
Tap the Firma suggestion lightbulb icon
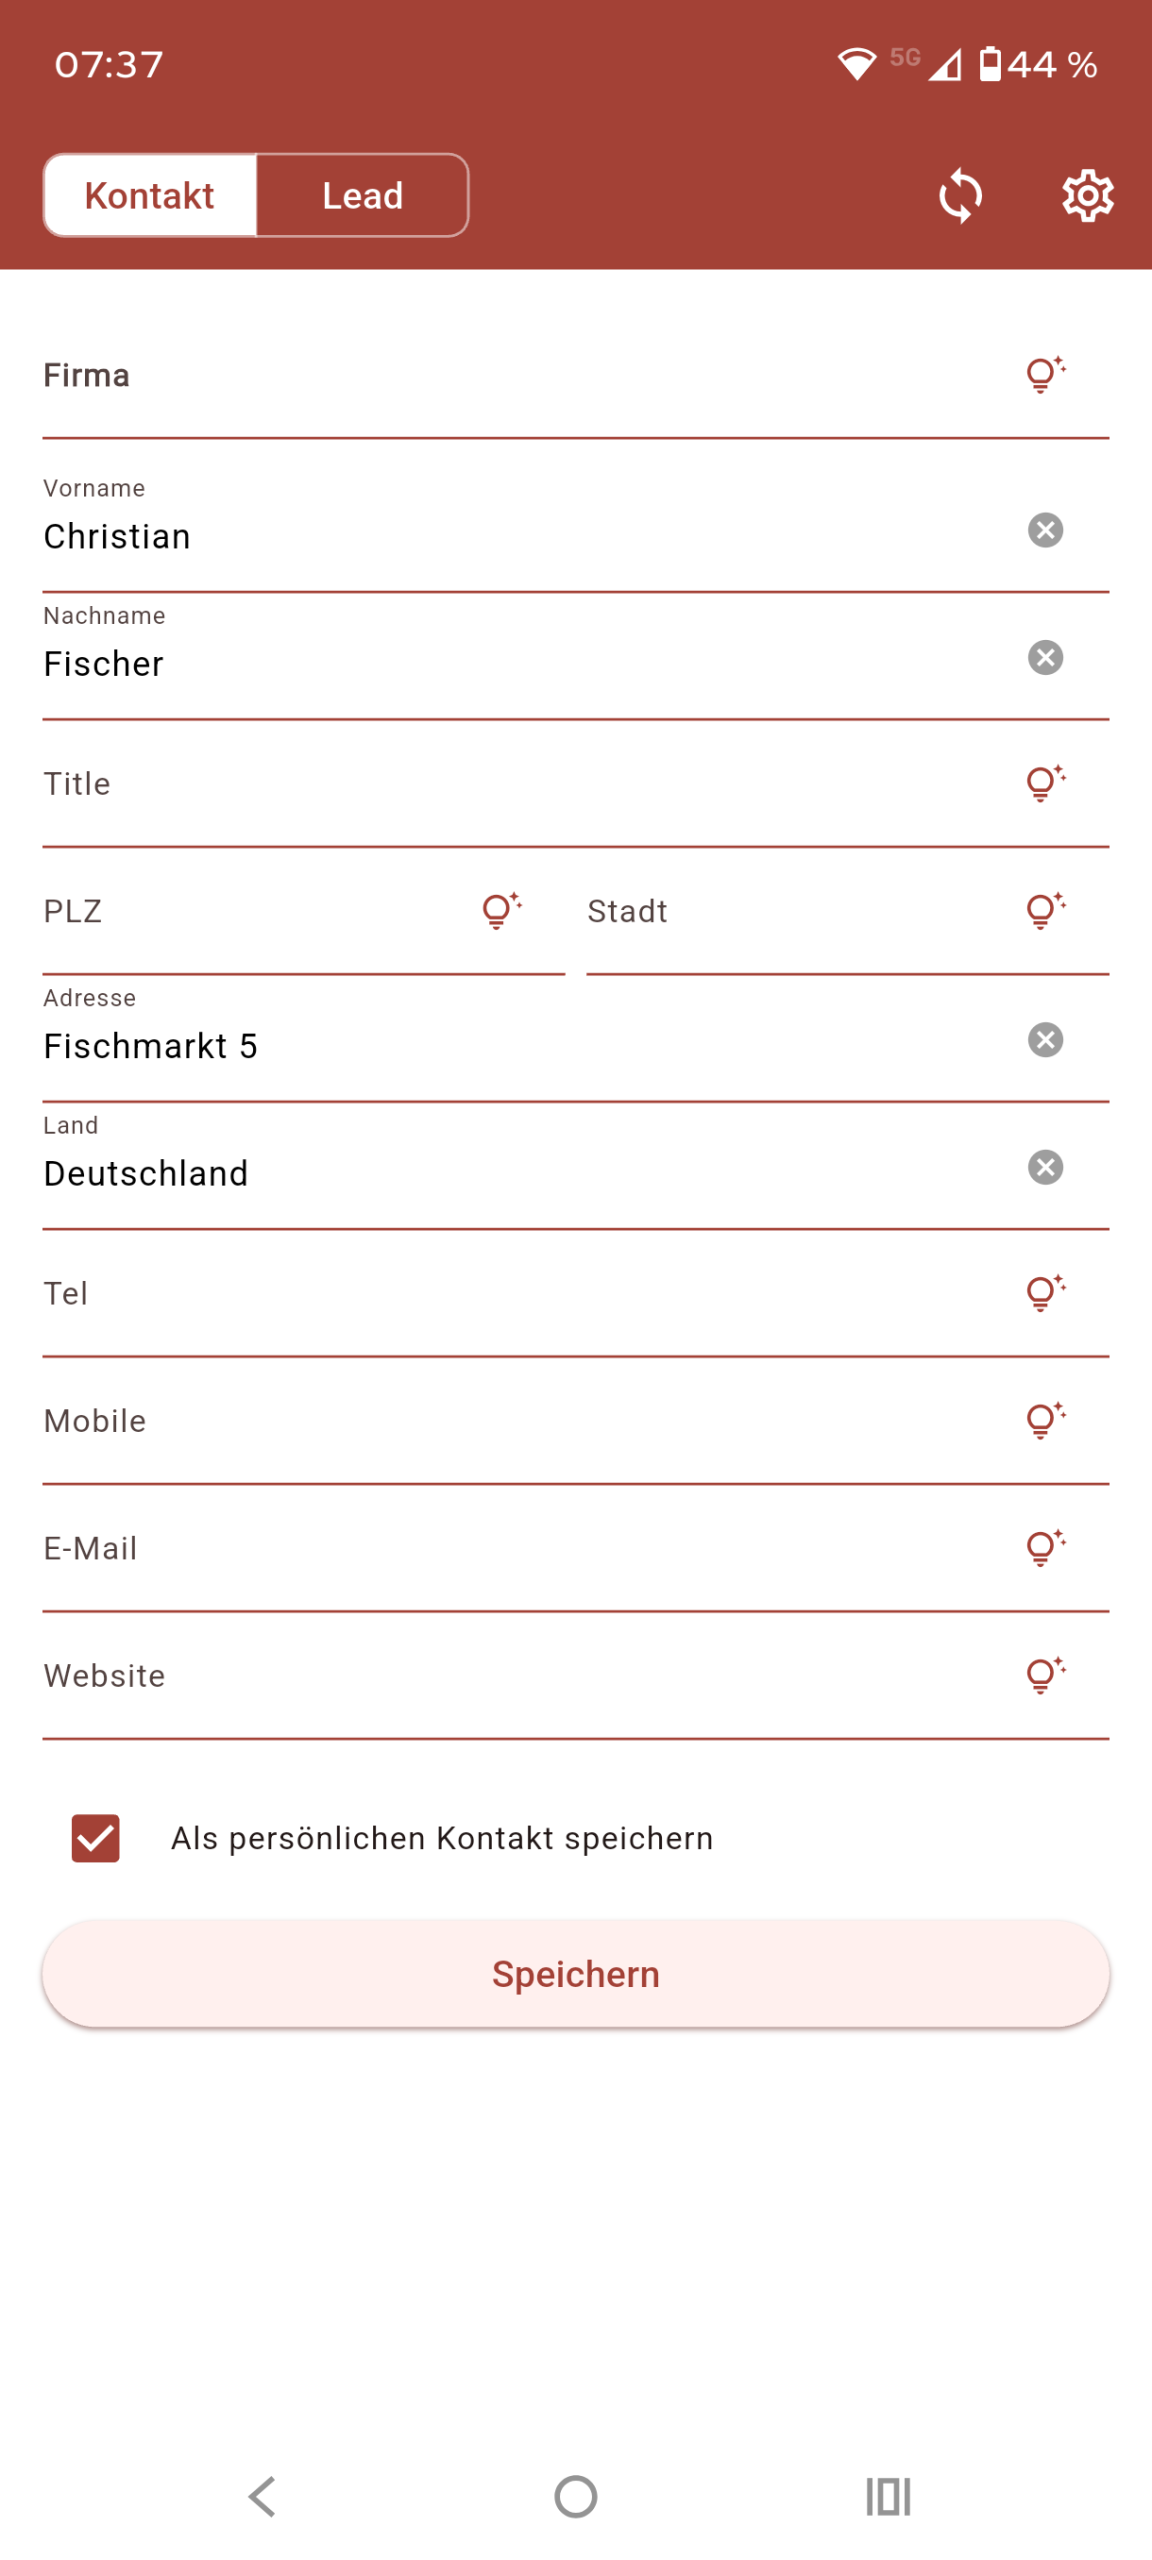pos(1045,375)
